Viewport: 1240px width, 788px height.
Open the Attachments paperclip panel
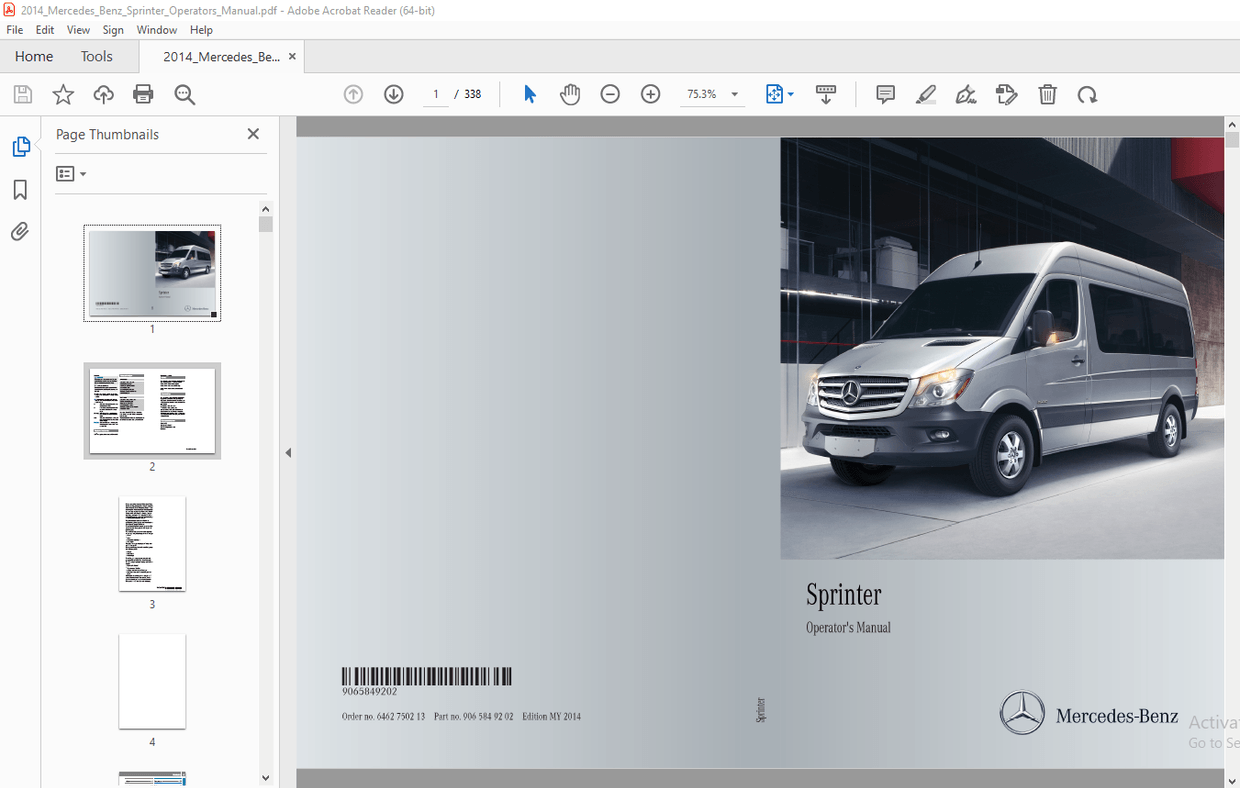pyautogui.click(x=19, y=231)
